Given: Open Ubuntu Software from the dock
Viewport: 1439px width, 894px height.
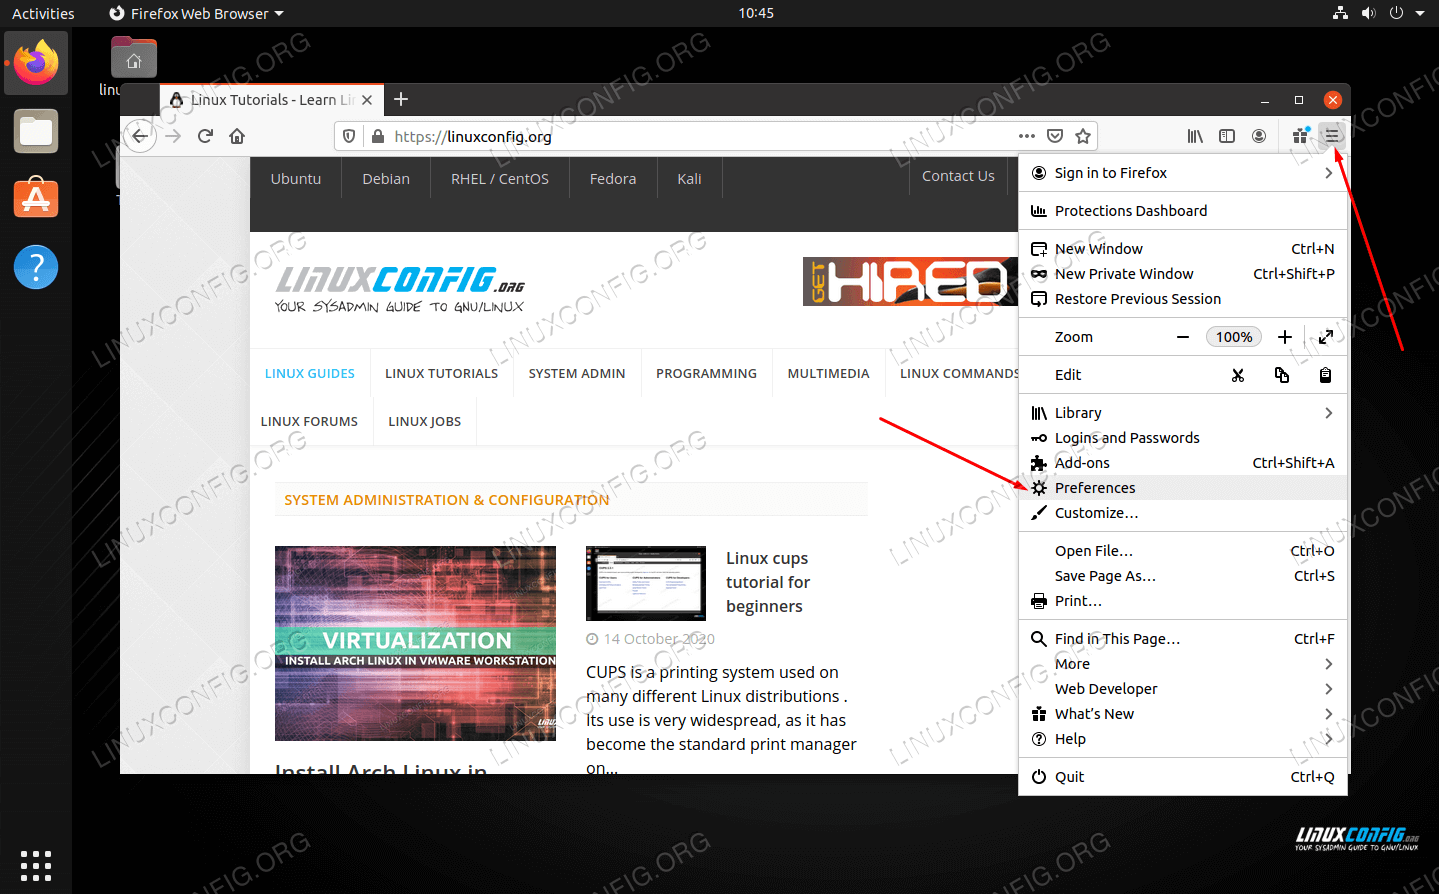Looking at the screenshot, I should click(36, 199).
